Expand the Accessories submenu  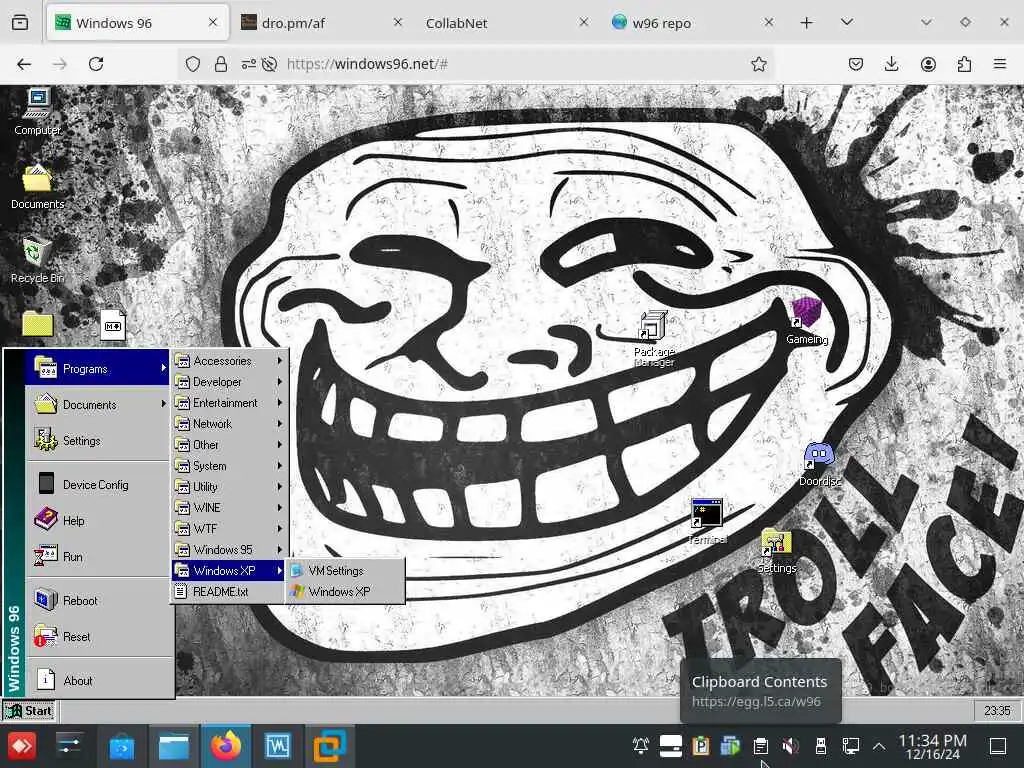(229, 360)
